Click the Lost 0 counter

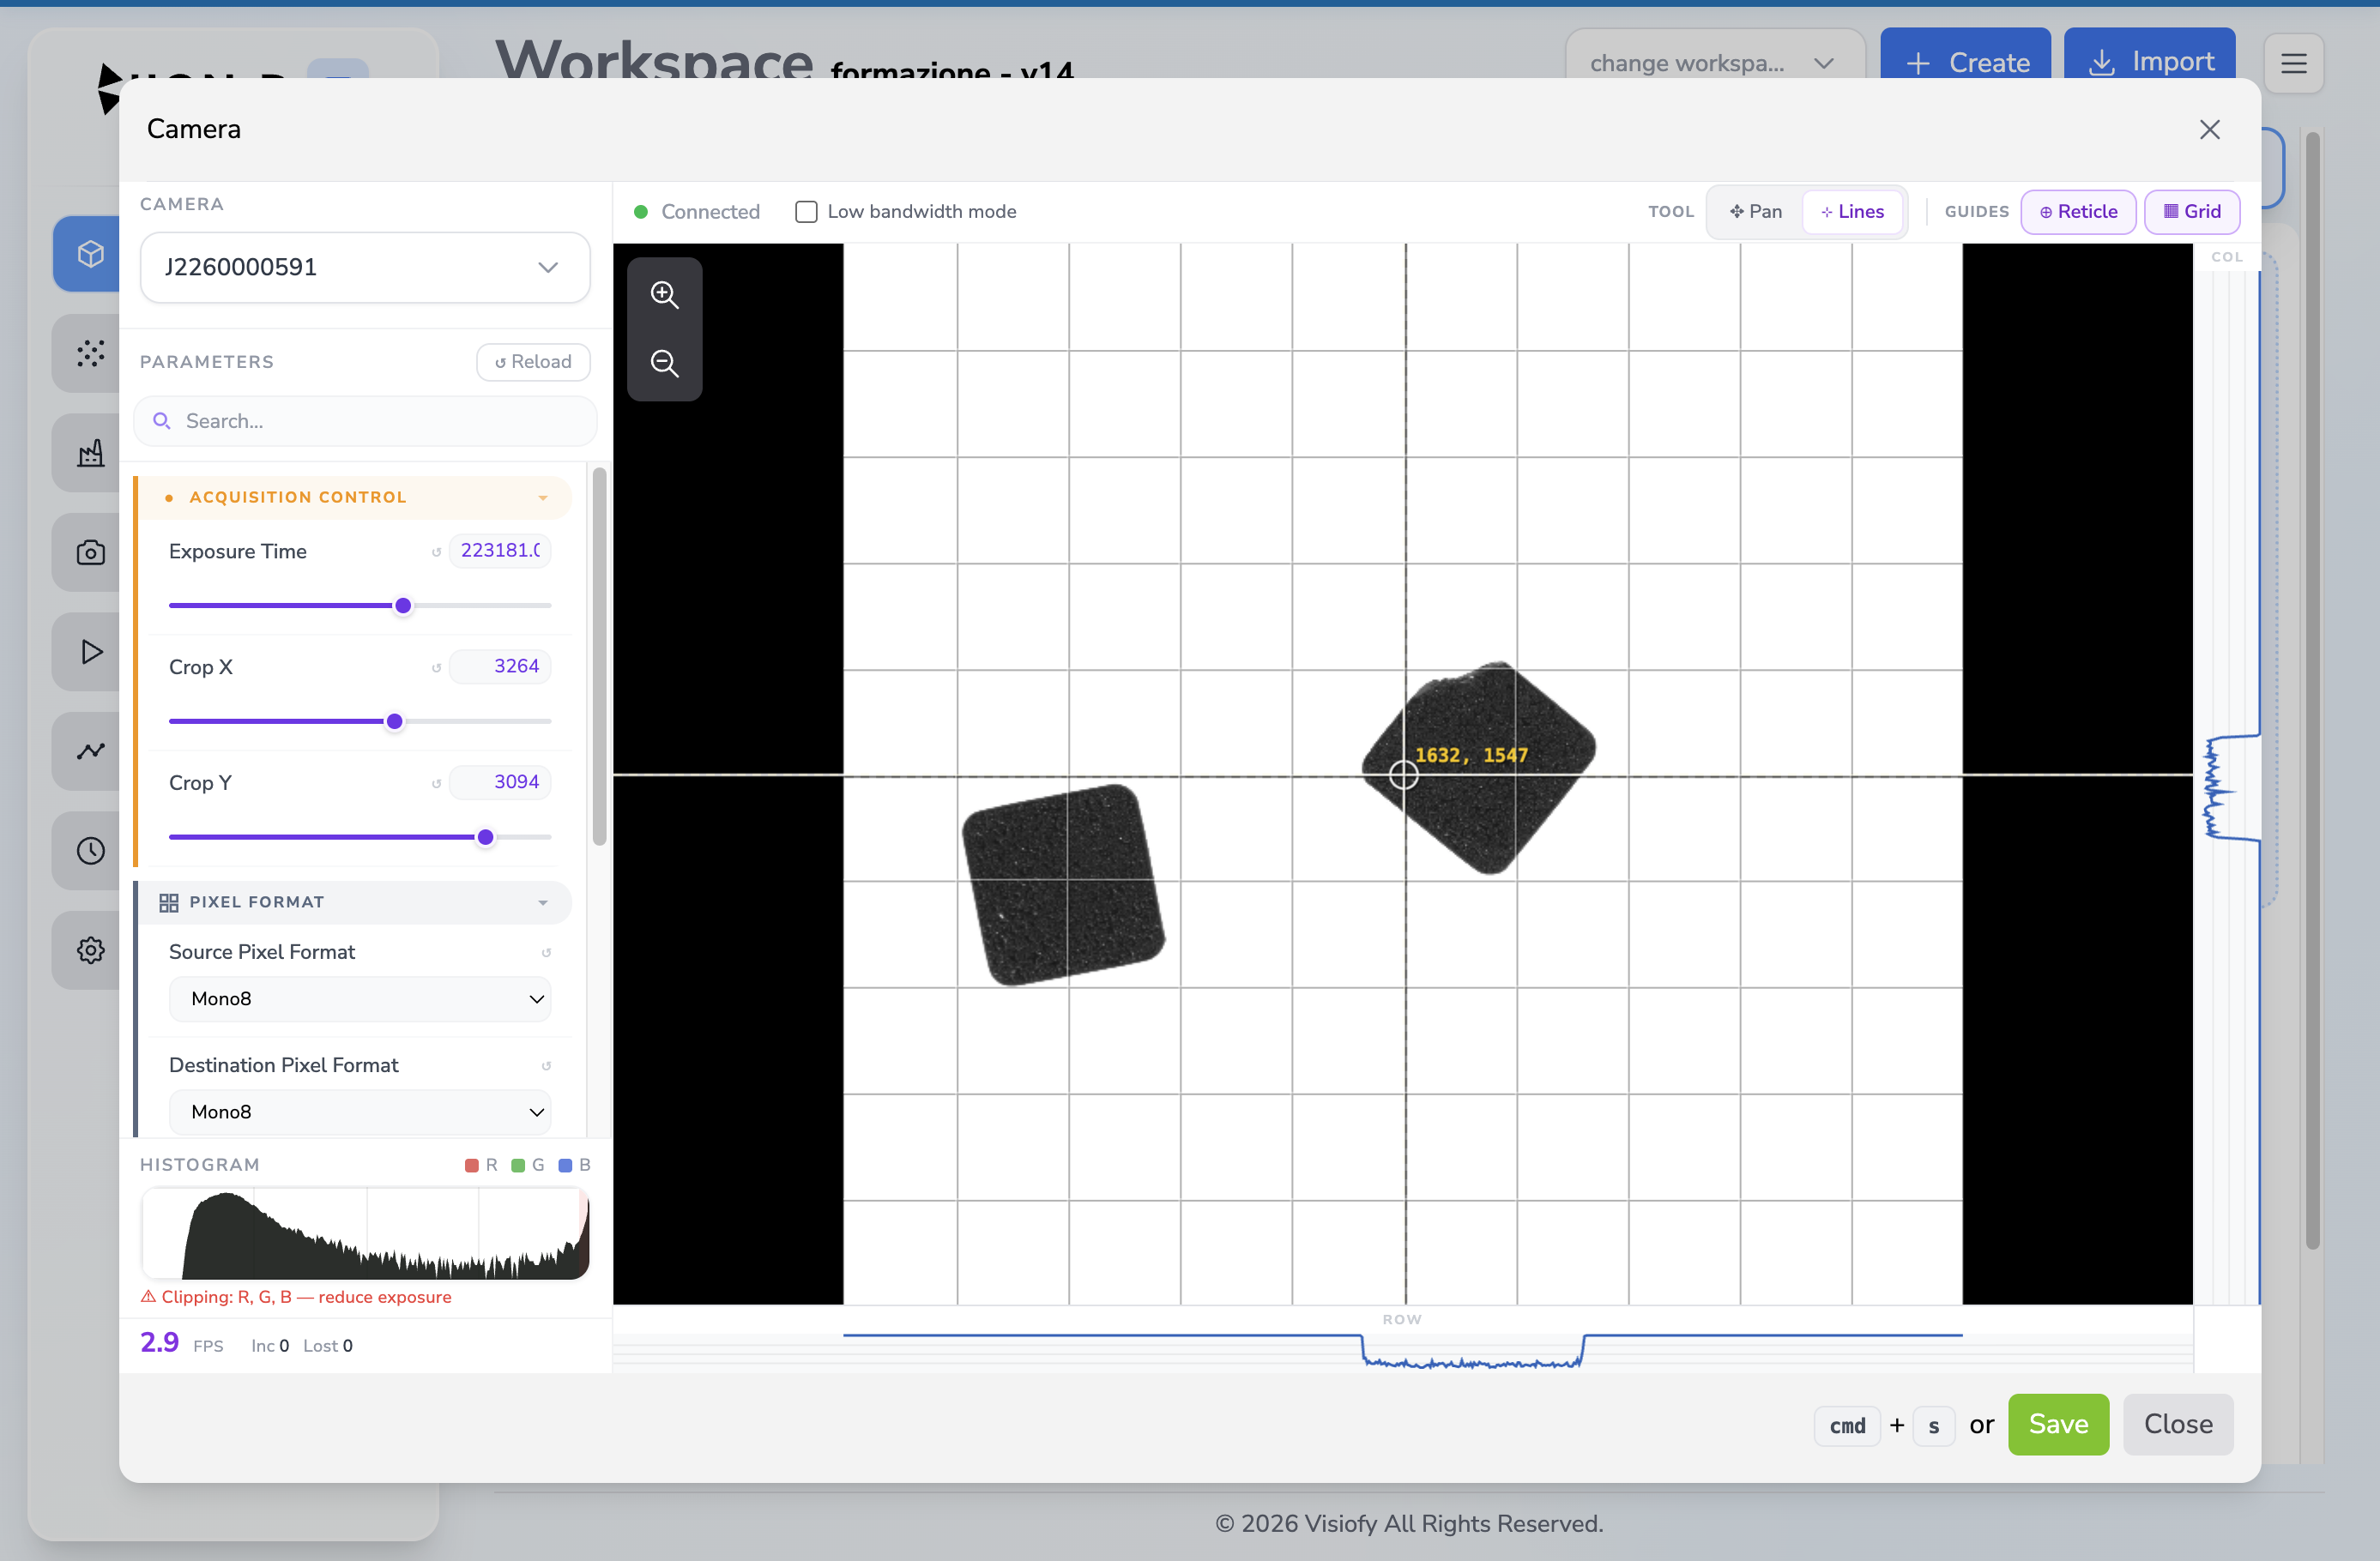pyautogui.click(x=328, y=1346)
